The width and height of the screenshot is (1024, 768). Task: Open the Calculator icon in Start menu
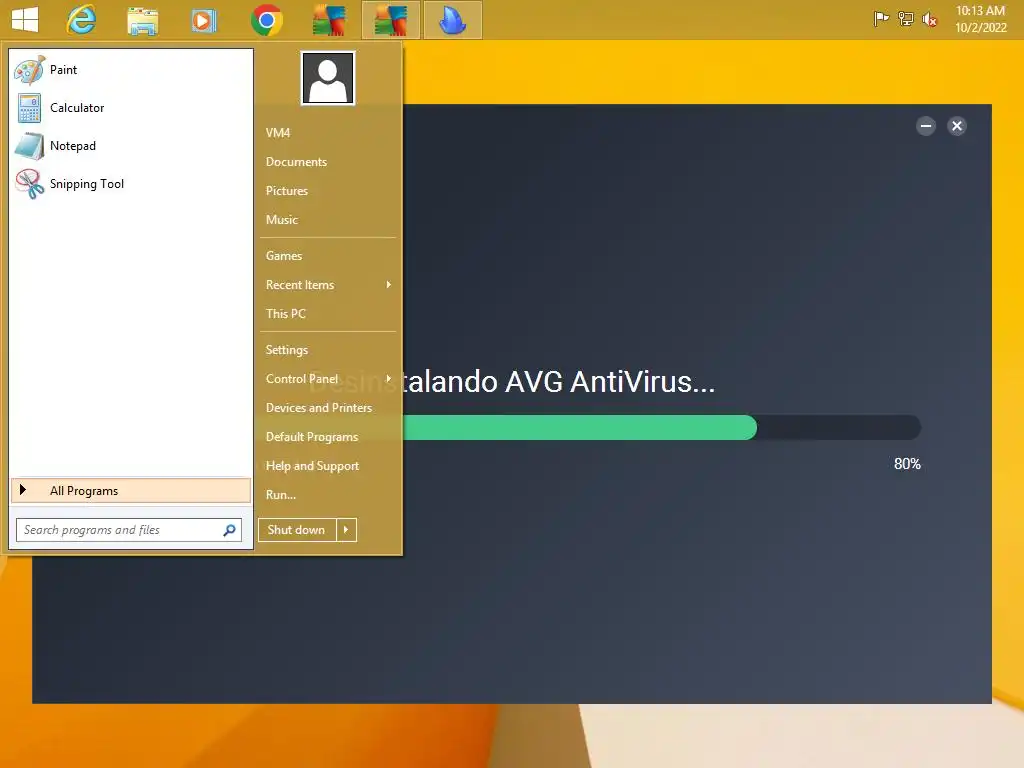click(29, 108)
